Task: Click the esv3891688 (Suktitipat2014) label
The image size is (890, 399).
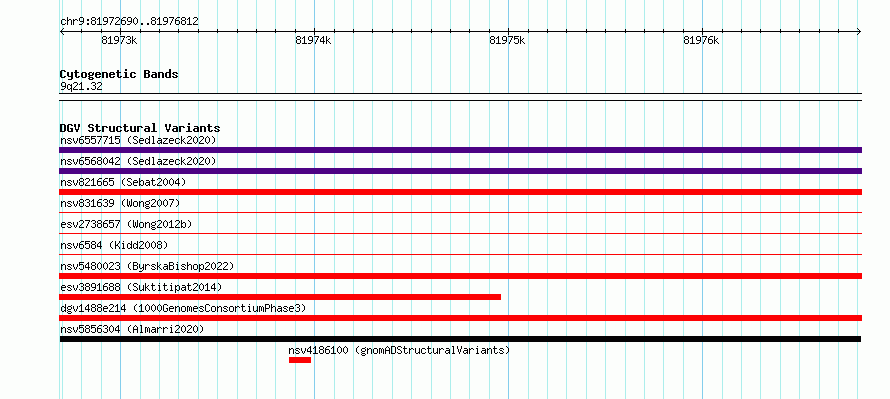Action: pyautogui.click(x=141, y=287)
